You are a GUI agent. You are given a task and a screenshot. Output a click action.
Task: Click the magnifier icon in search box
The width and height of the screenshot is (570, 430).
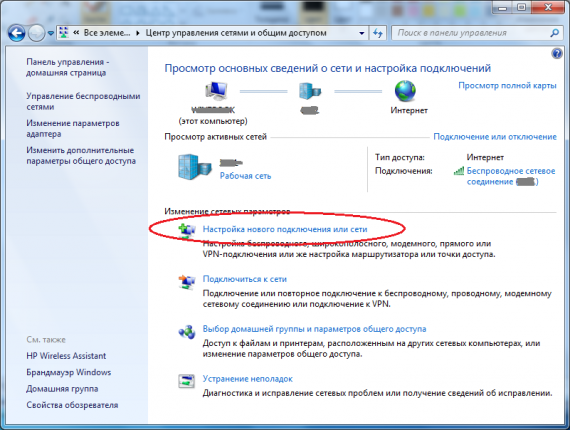554,33
